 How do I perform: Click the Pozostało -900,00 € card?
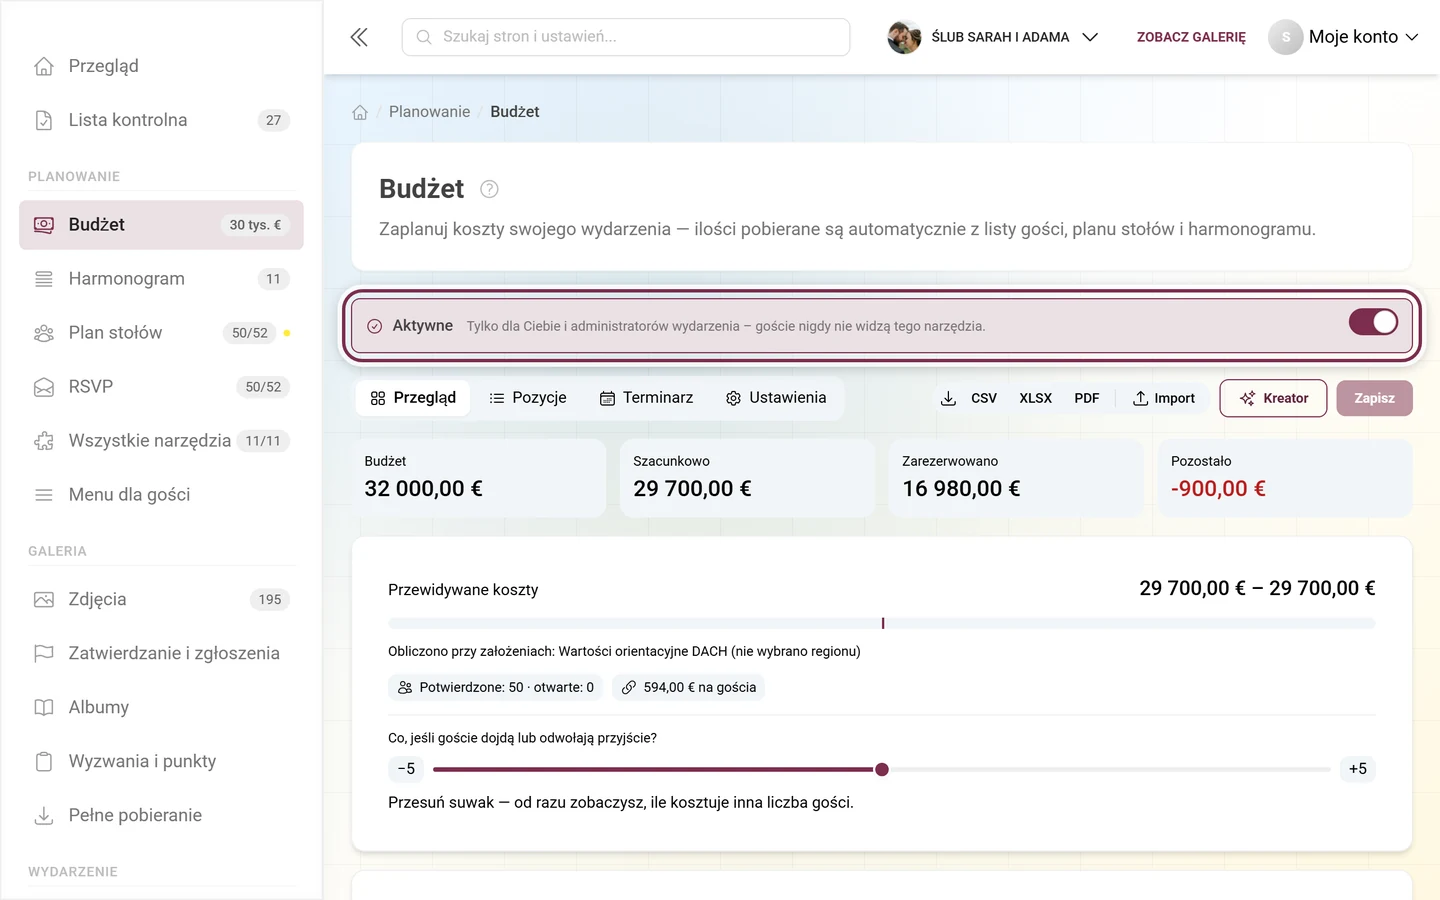click(1284, 478)
